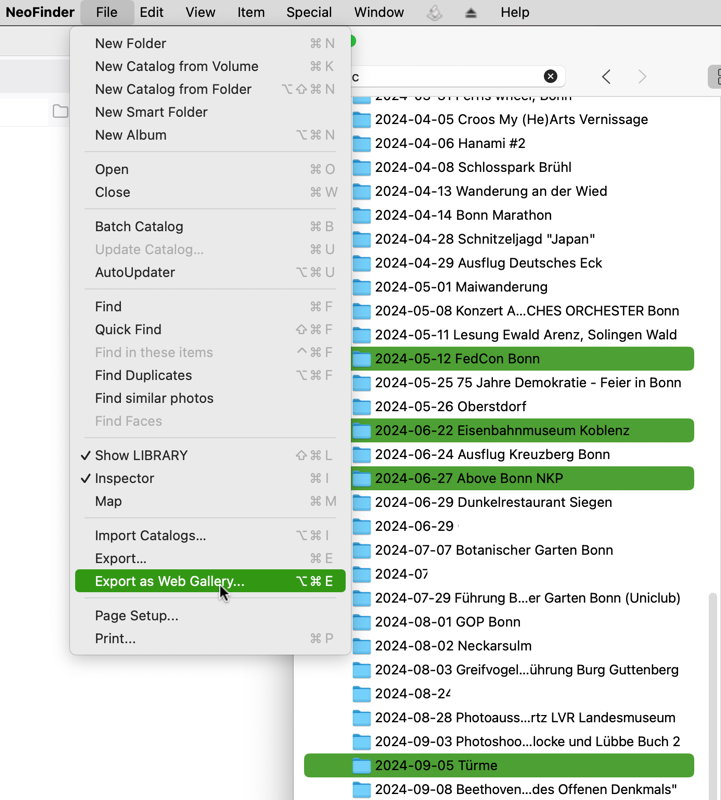Toggle the Show LIBRARY menu option
The width and height of the screenshot is (721, 800).
[141, 455]
